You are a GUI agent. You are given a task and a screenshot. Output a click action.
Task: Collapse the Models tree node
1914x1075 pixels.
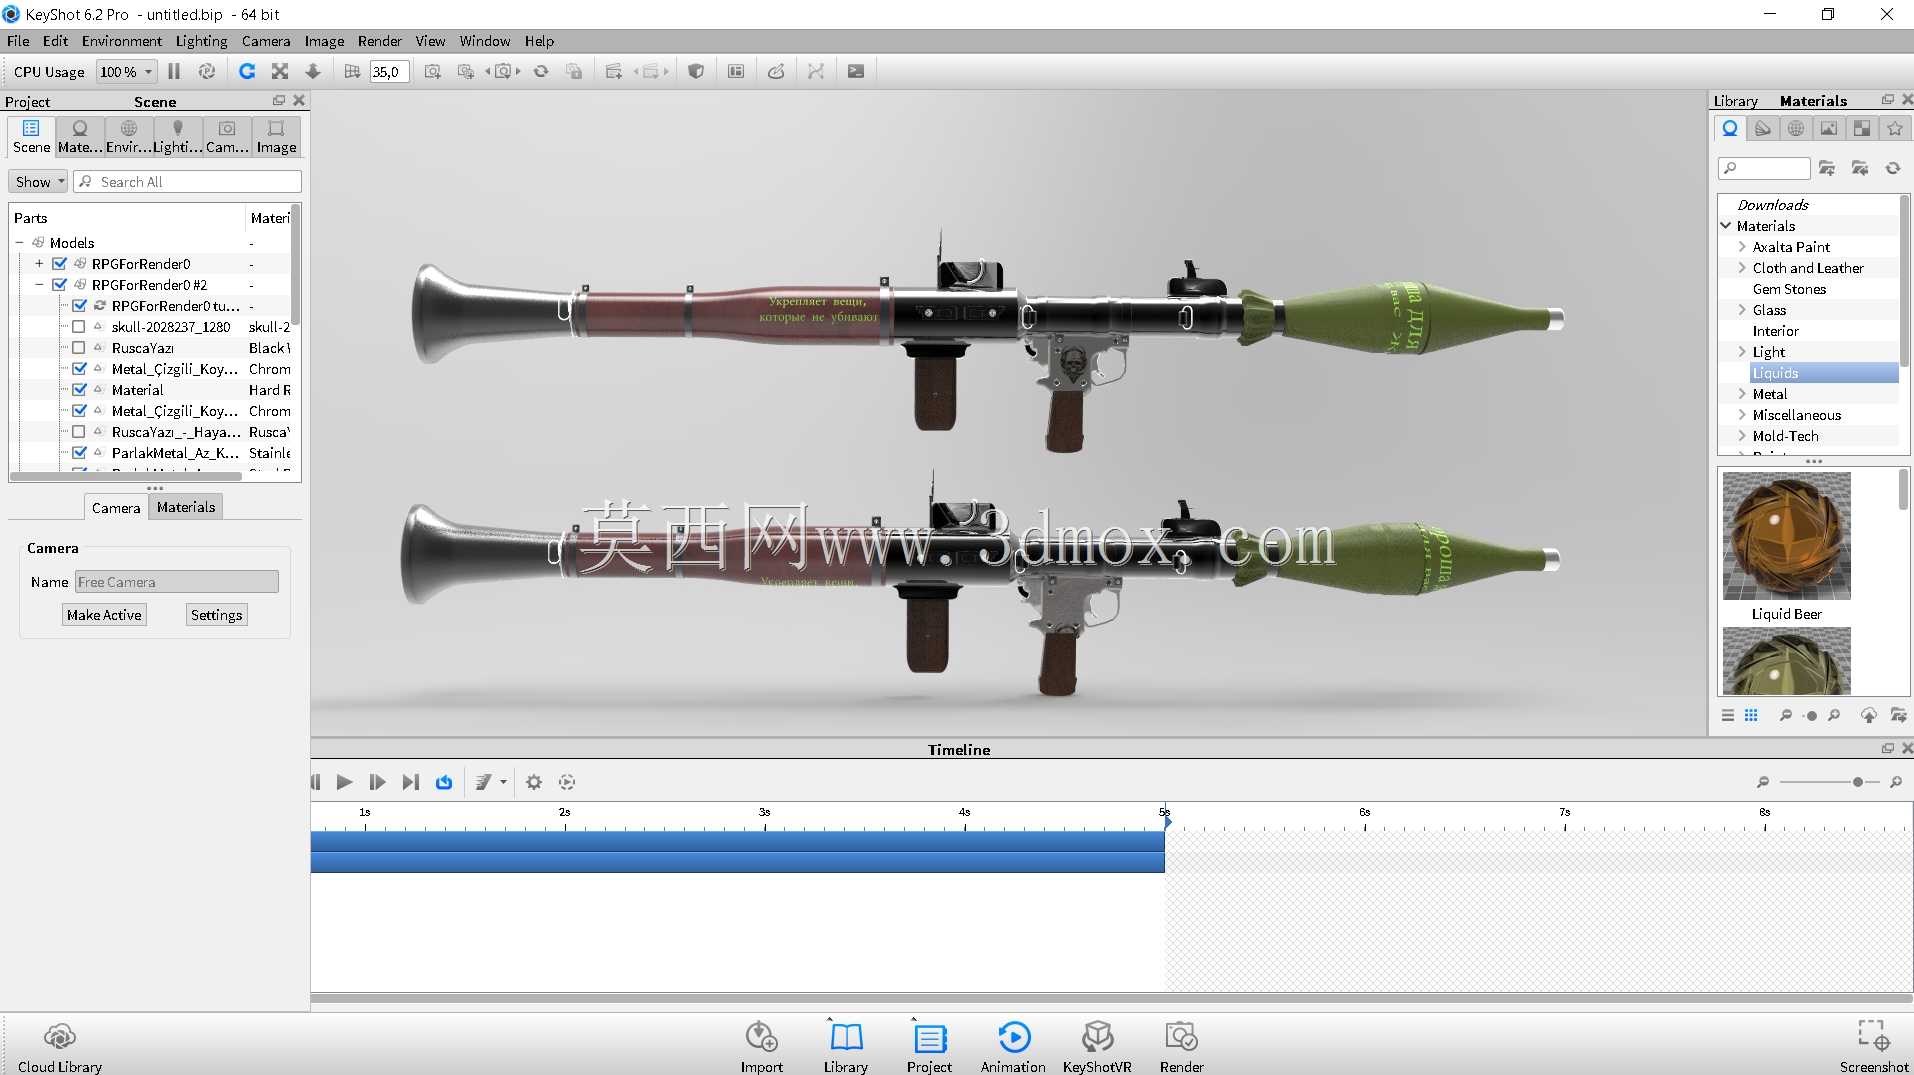(x=19, y=243)
